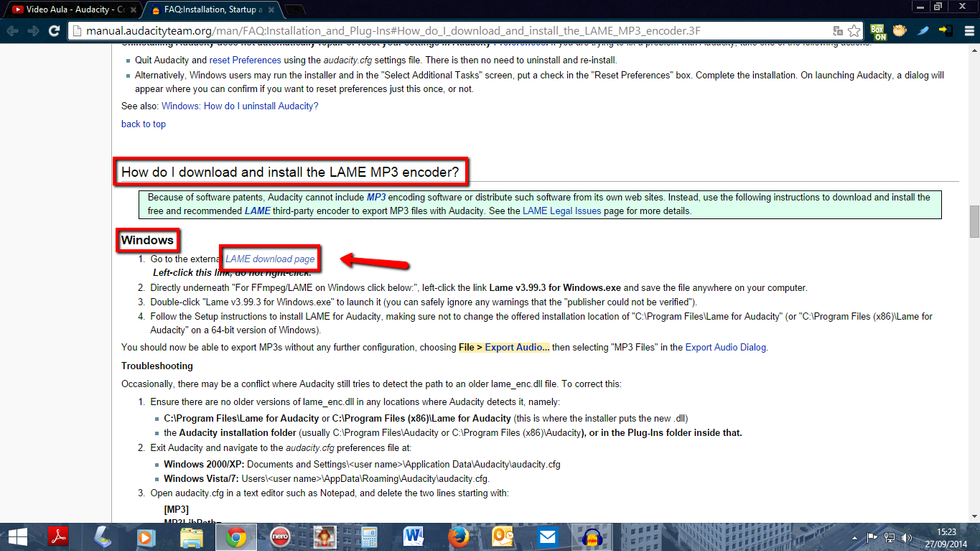Open the reset Preferences link
The image size is (980, 551).
click(x=245, y=60)
